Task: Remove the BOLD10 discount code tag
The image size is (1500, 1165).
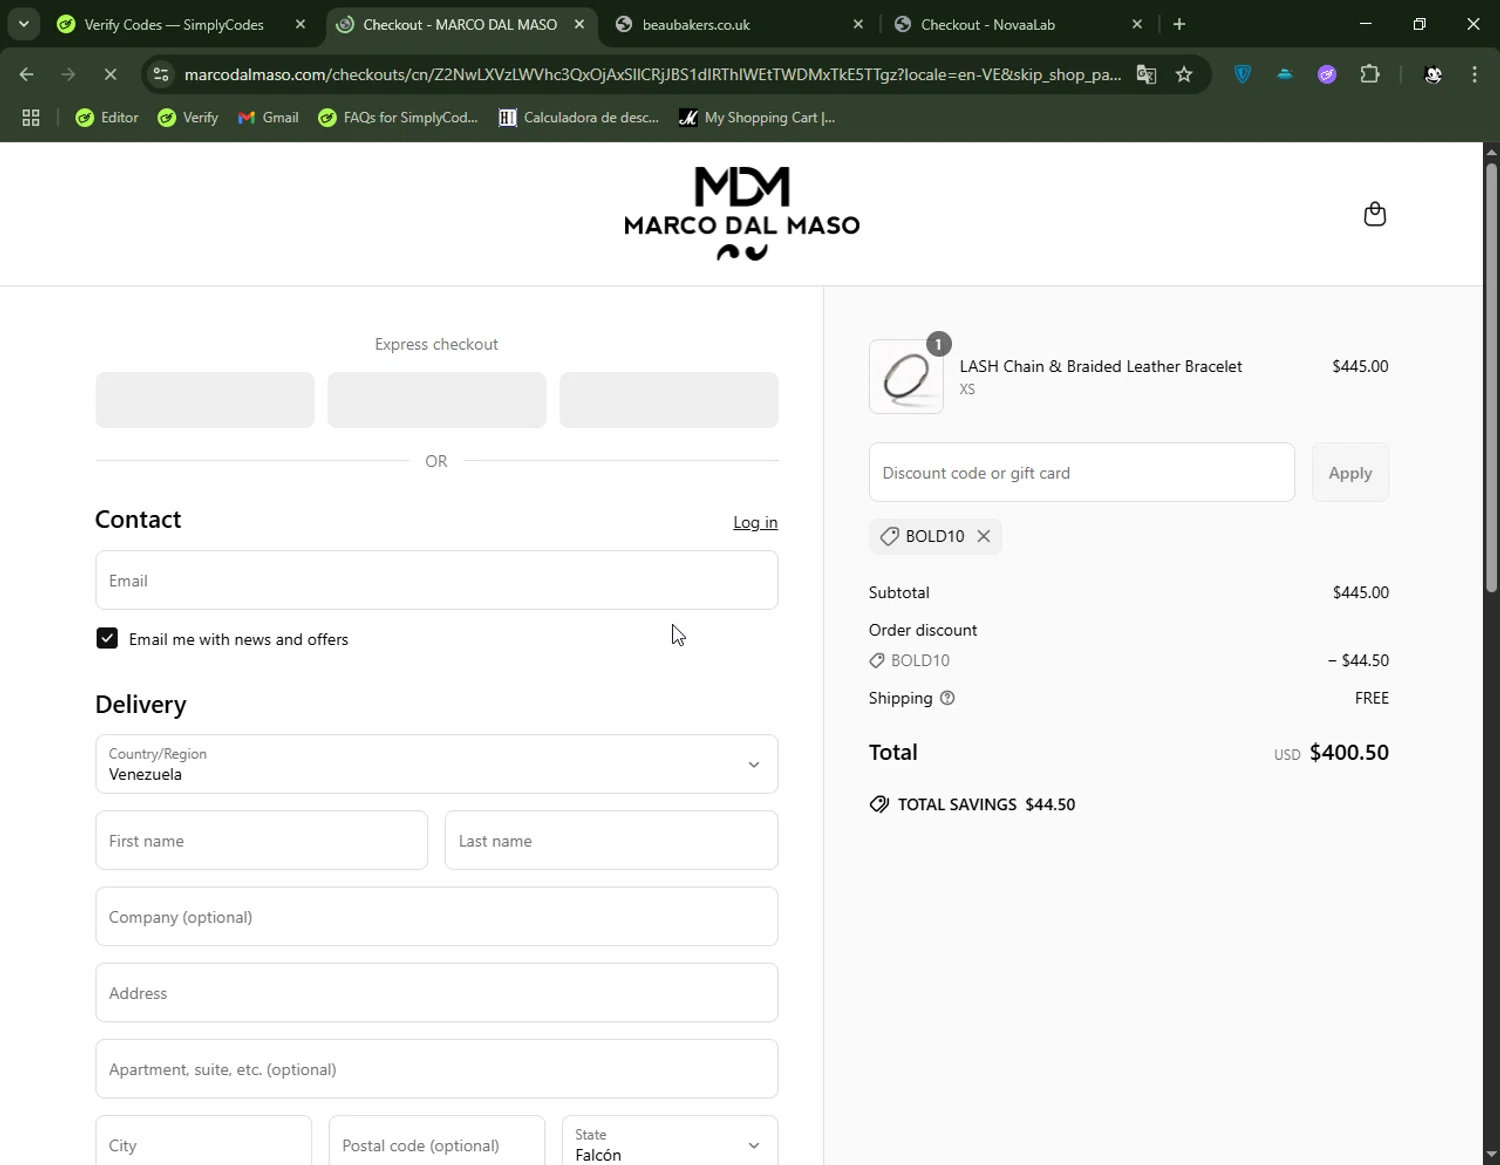Action: tap(984, 536)
